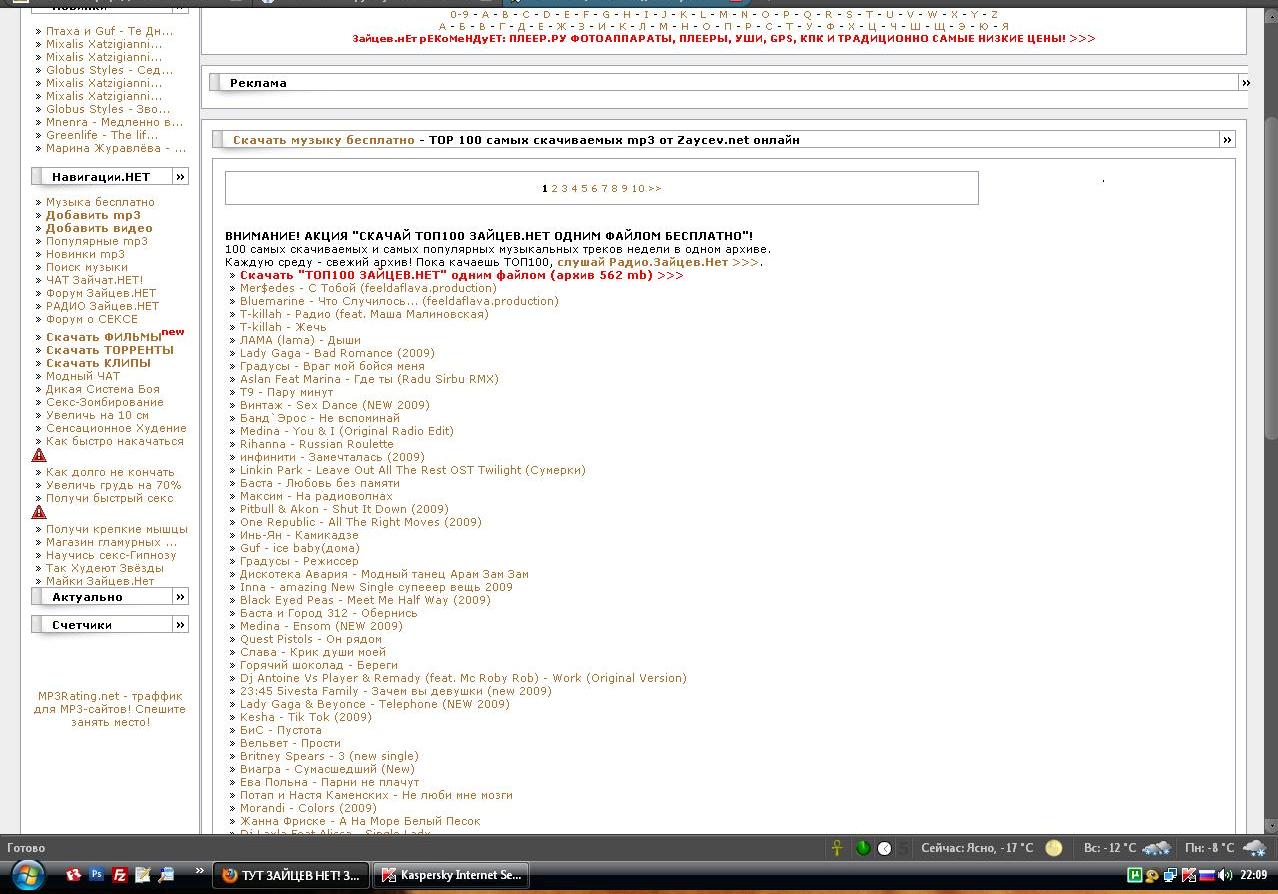Open the MP3Rating.net traffic ad link
1278x894 pixels.
pos(110,709)
